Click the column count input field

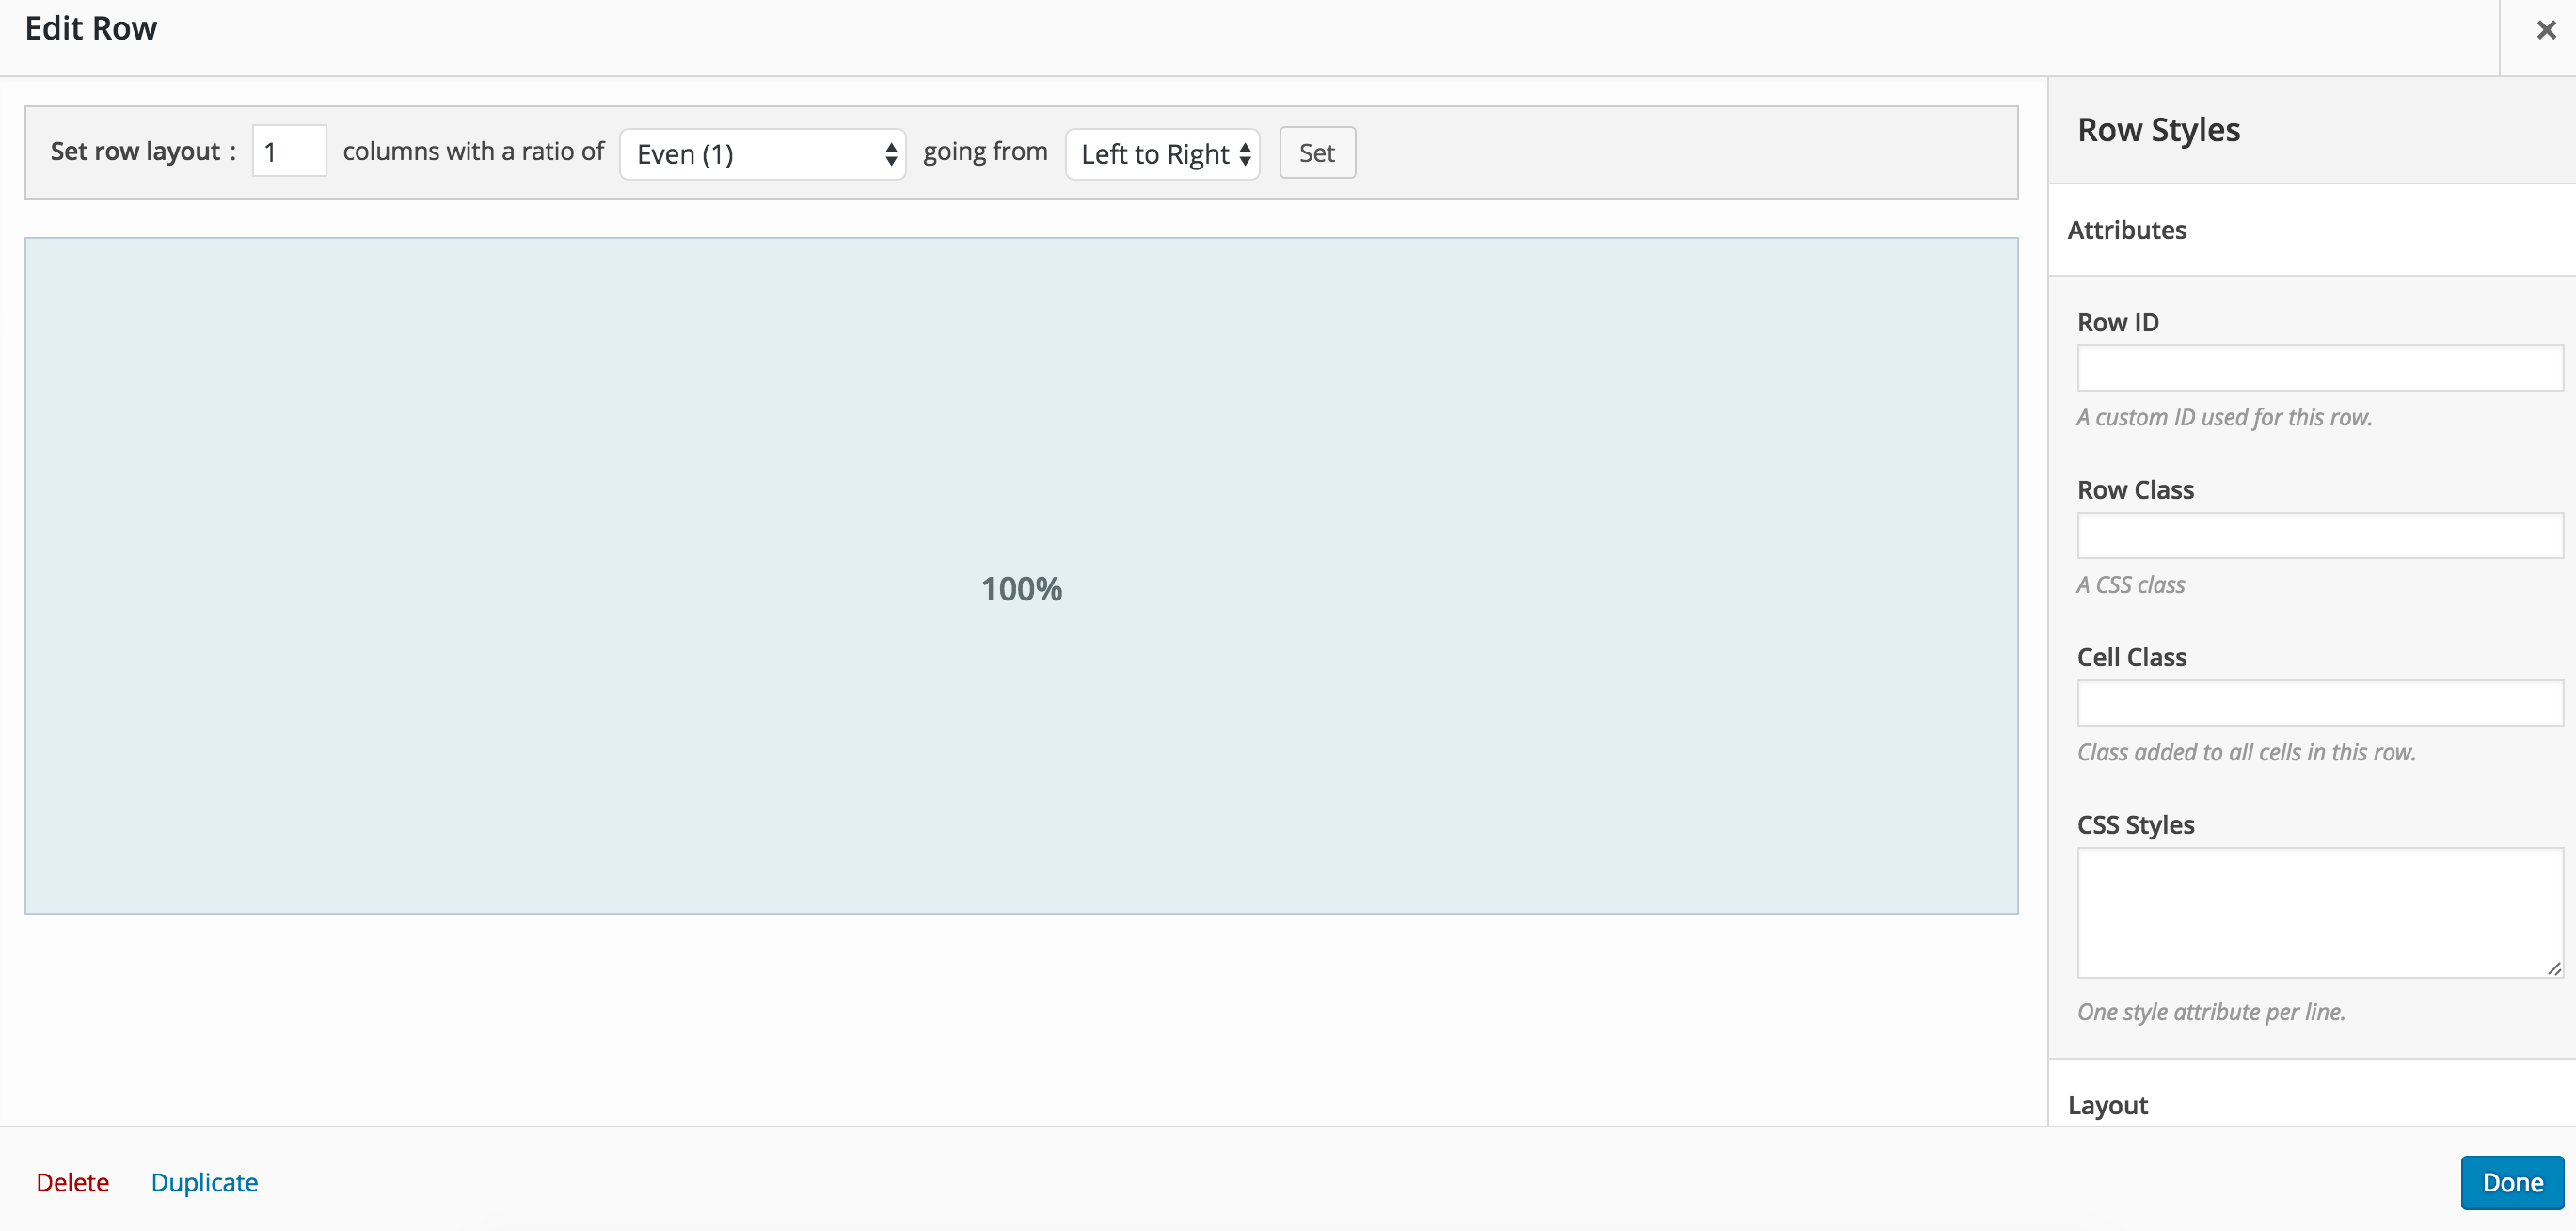point(289,151)
